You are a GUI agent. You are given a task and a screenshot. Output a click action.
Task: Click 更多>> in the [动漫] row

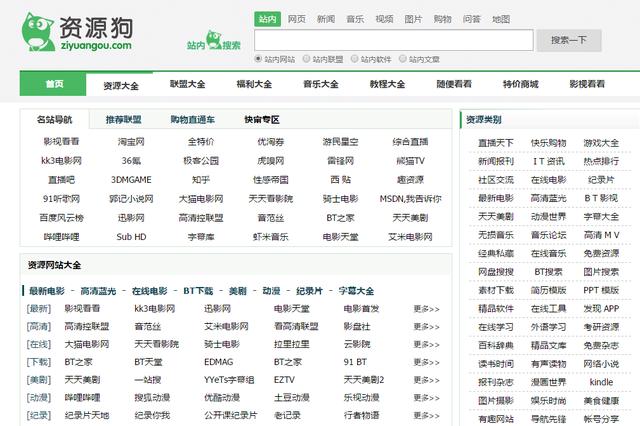coord(426,397)
